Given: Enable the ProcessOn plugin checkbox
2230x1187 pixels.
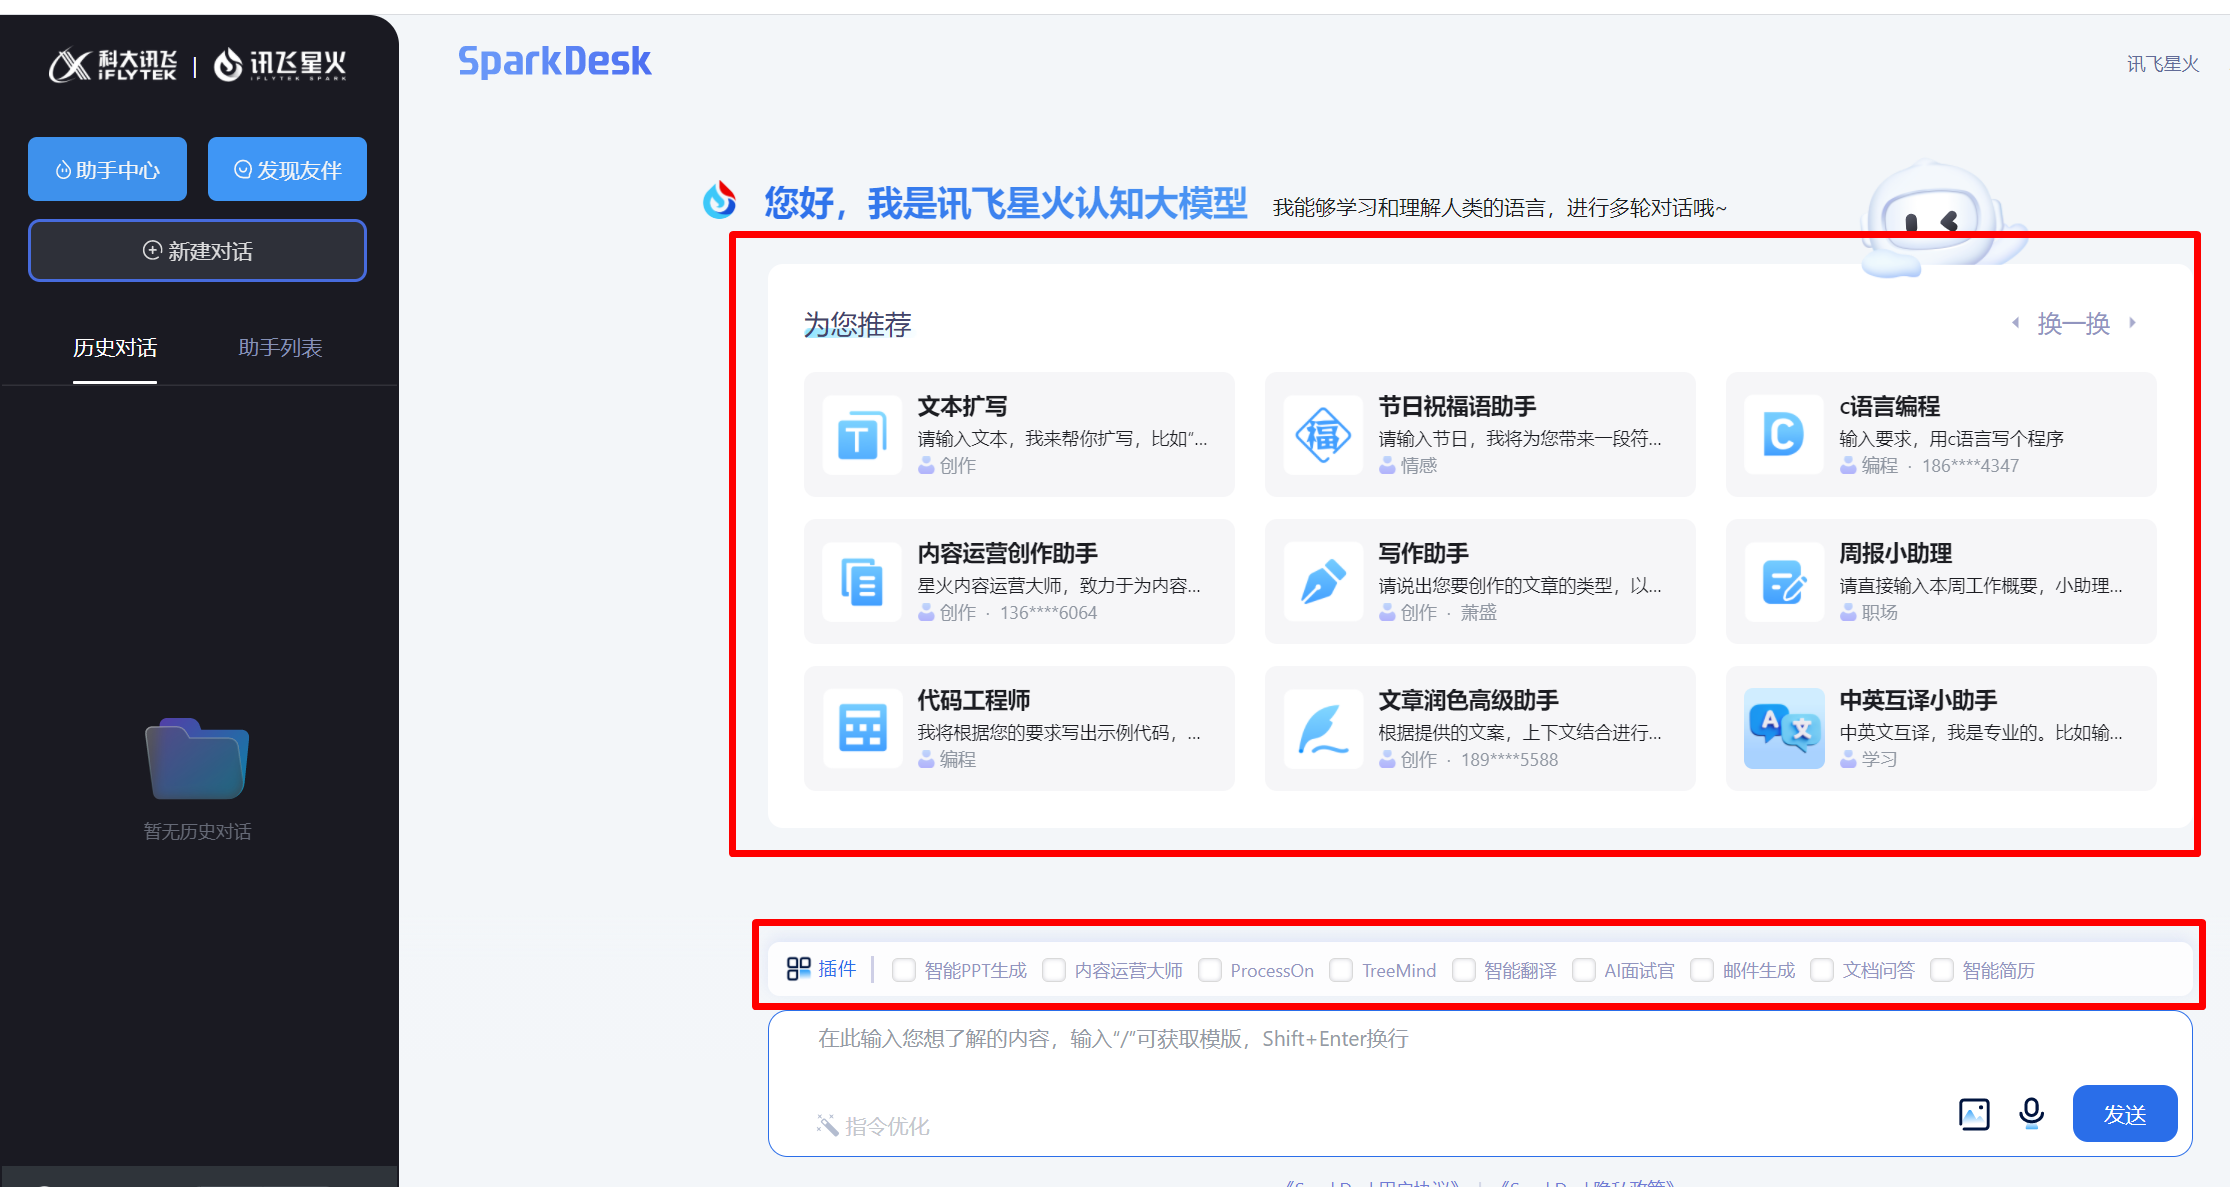Looking at the screenshot, I should point(1209,970).
